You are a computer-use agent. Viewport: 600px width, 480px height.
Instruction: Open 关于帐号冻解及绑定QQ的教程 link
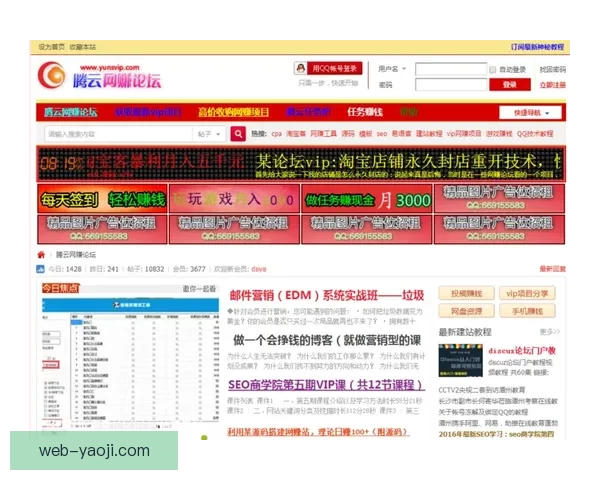tap(483, 412)
